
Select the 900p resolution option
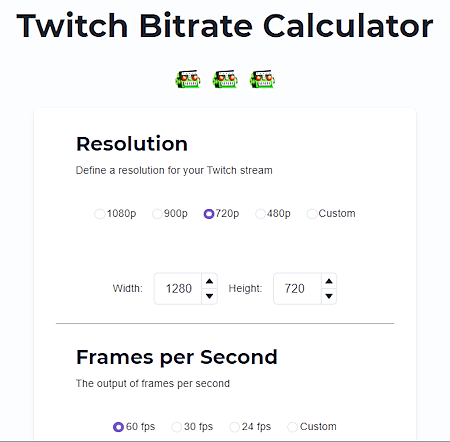click(x=157, y=214)
